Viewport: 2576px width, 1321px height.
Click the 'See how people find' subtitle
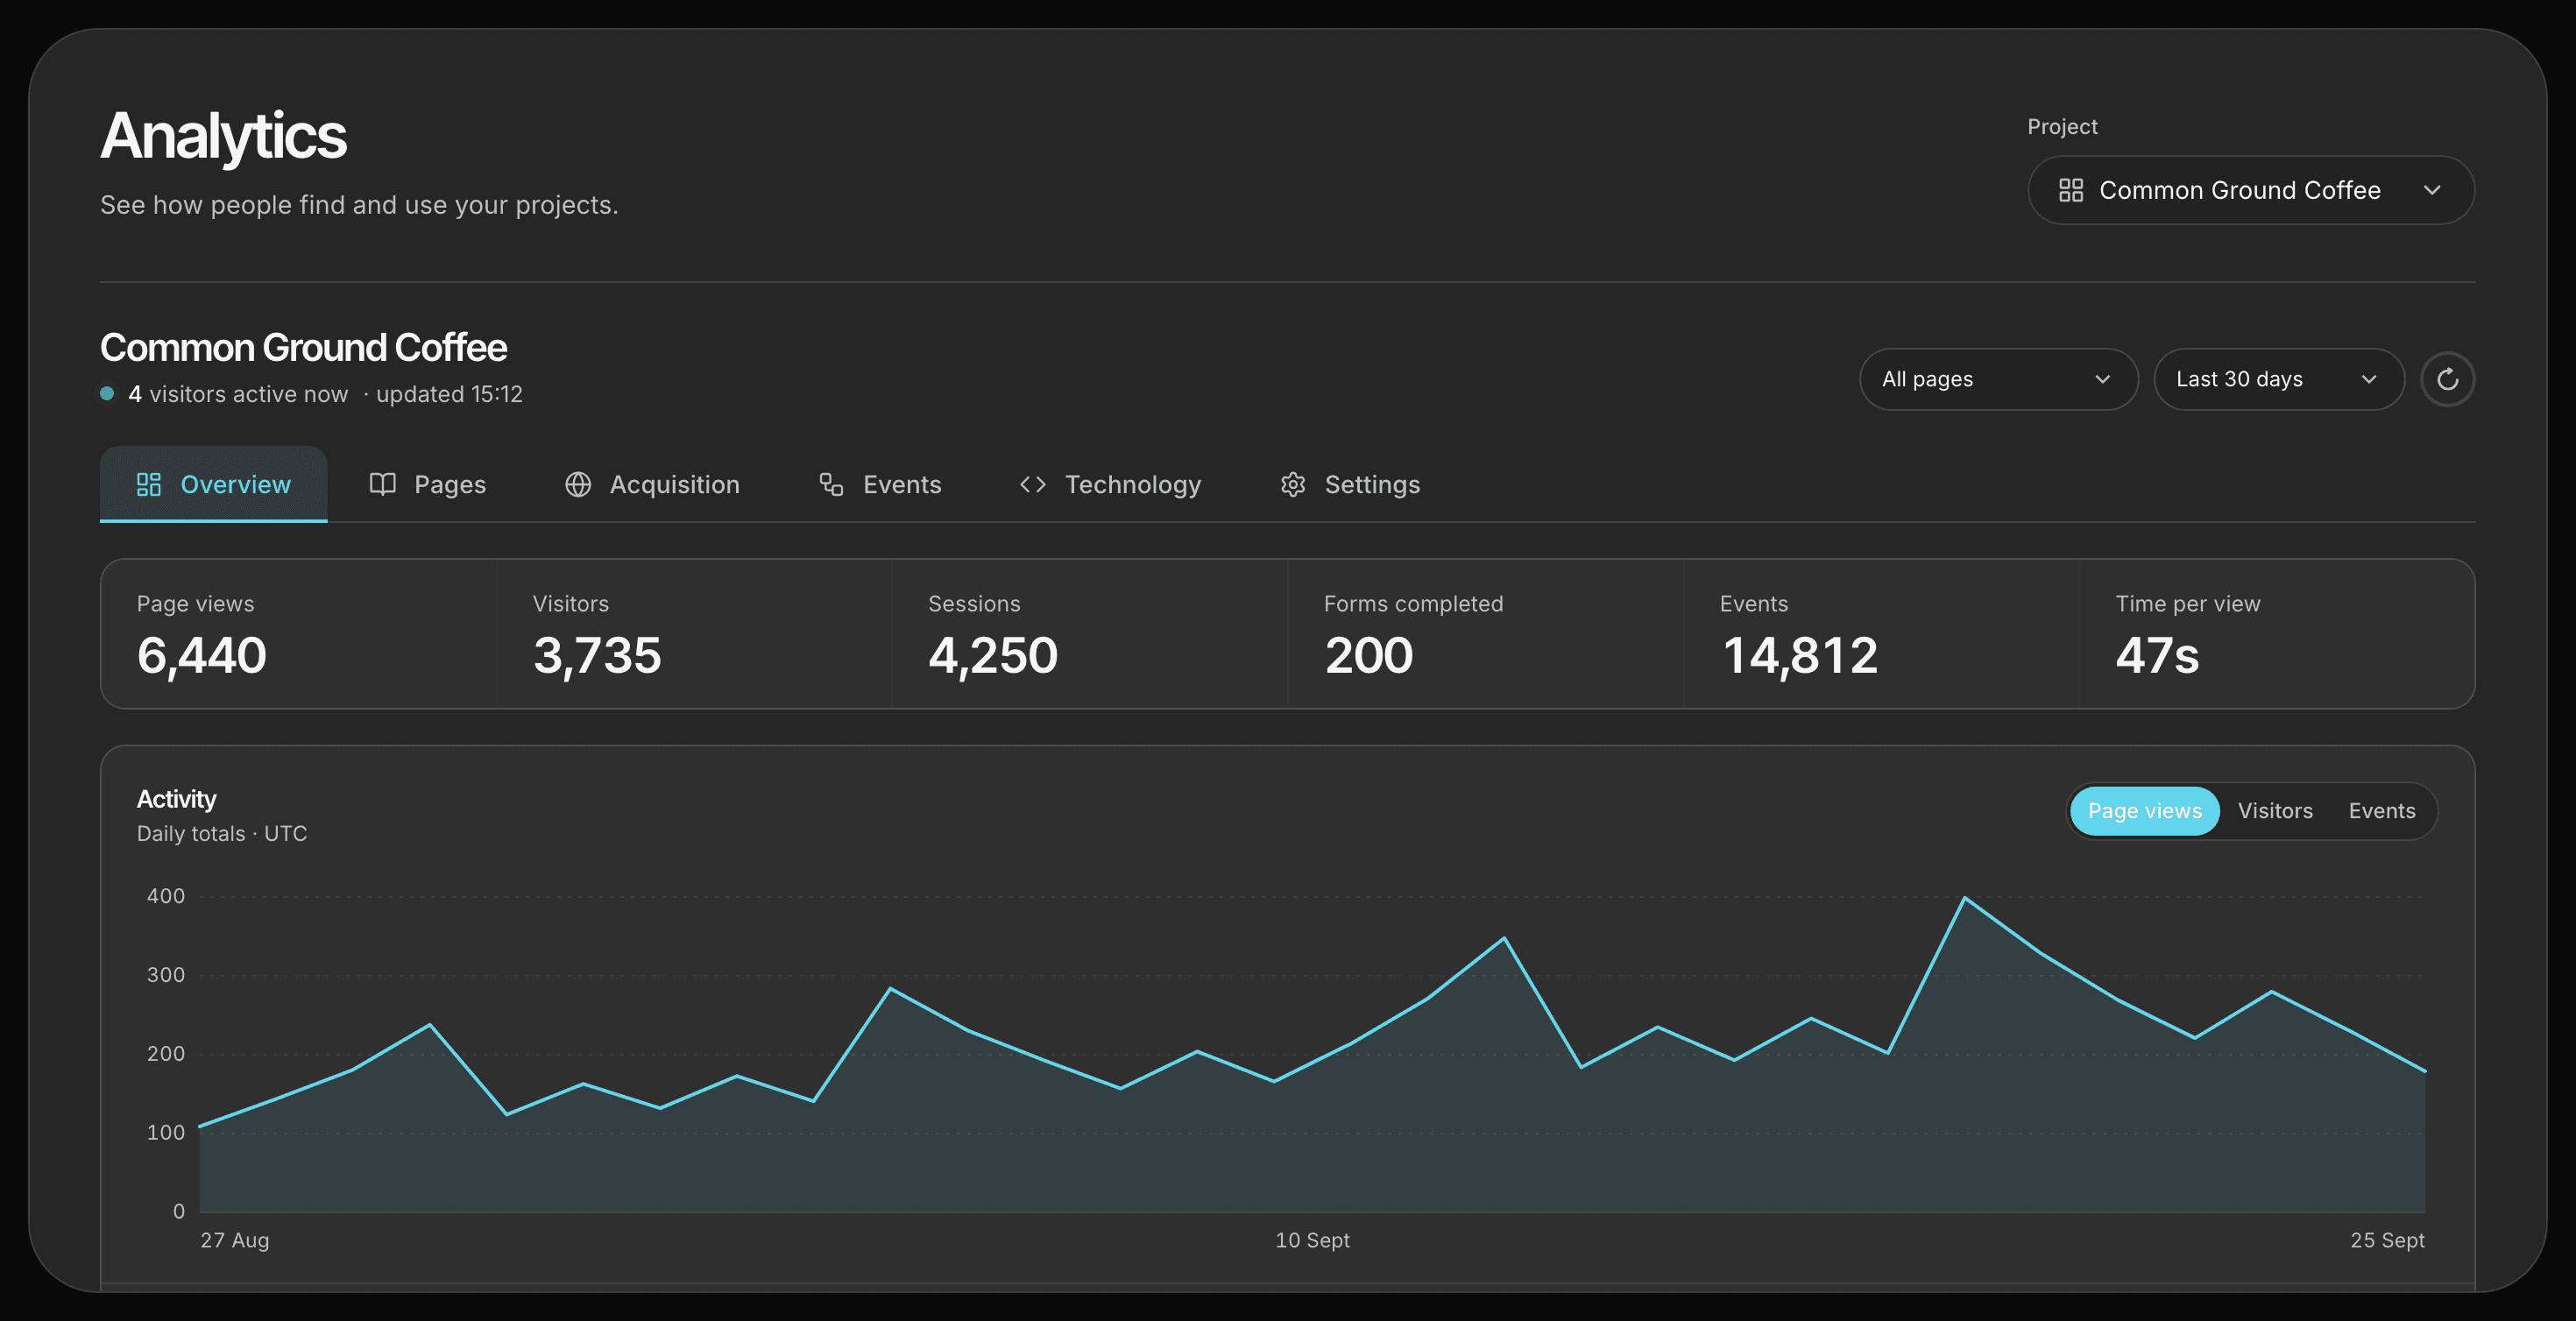click(359, 205)
